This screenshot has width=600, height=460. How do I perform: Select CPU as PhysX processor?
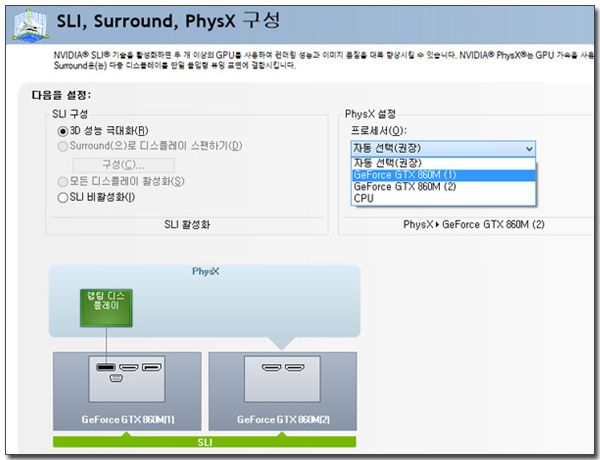tap(443, 199)
